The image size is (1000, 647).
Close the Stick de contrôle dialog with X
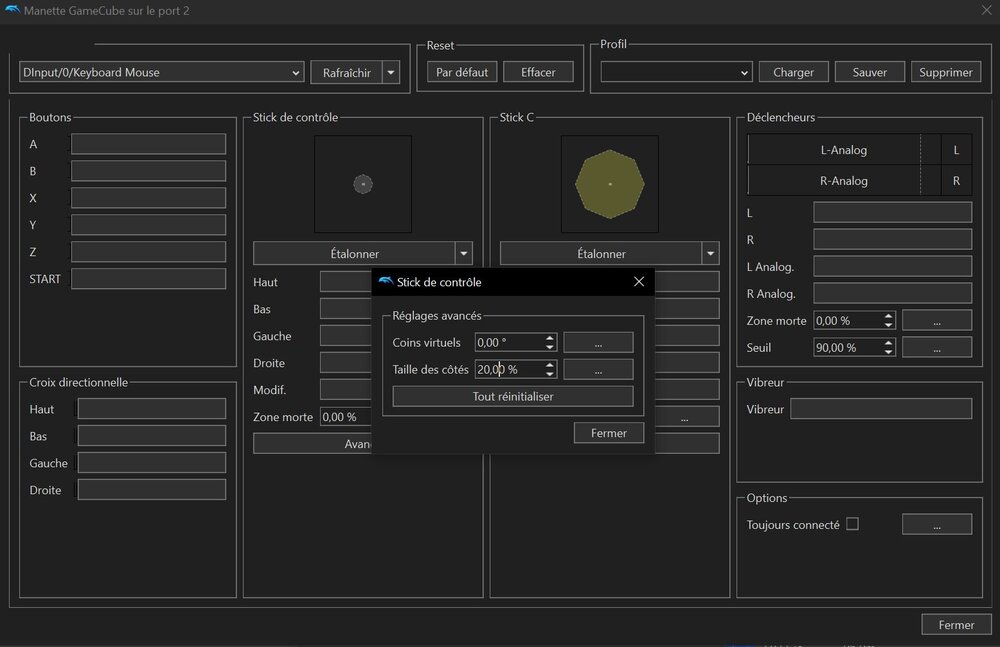[x=639, y=282]
